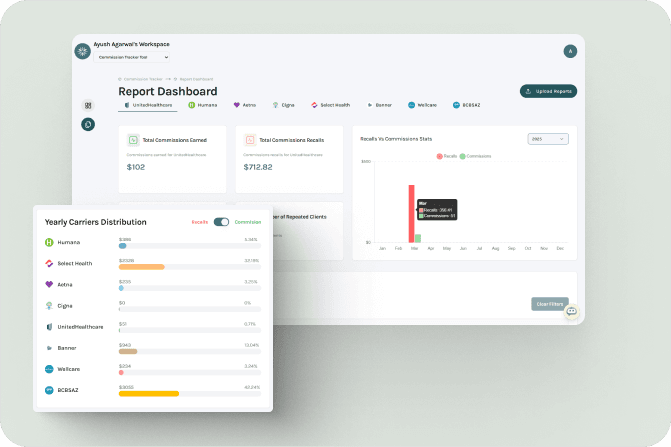Switch to the BCBSAZ tab
The height and width of the screenshot is (447, 671).
[x=466, y=105]
